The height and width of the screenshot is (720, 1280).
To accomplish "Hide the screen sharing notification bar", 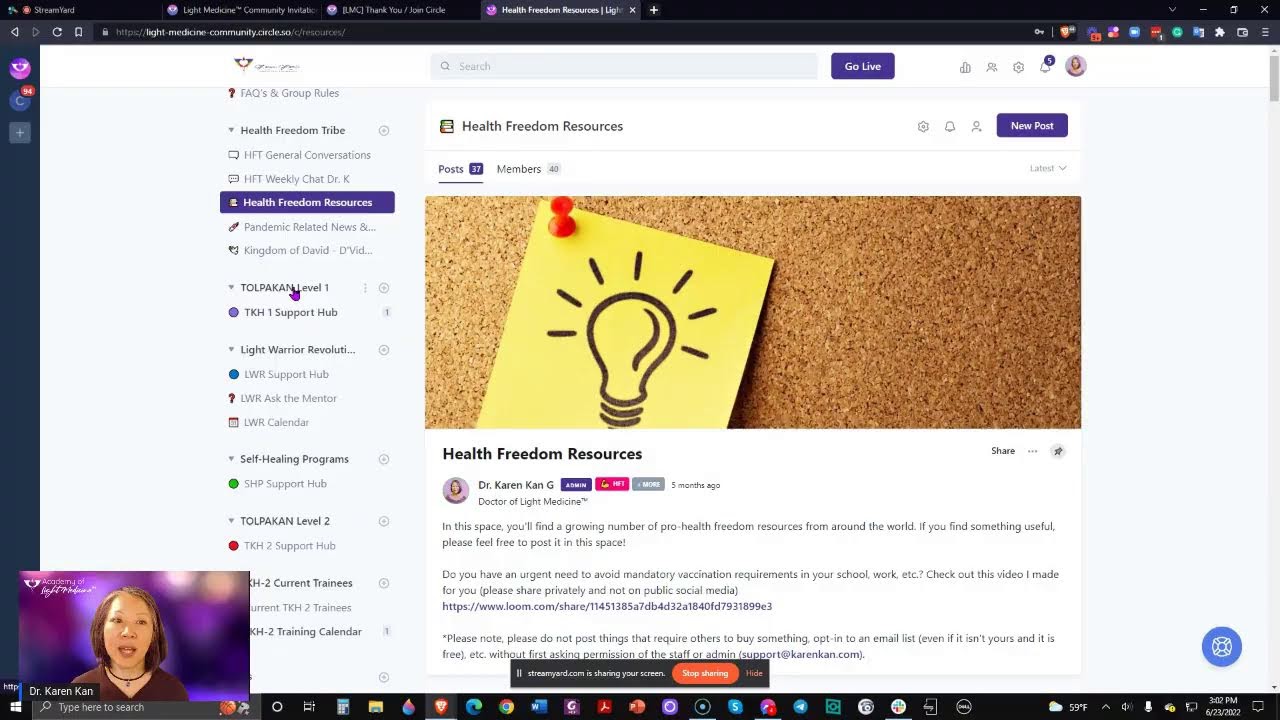I will 754,673.
